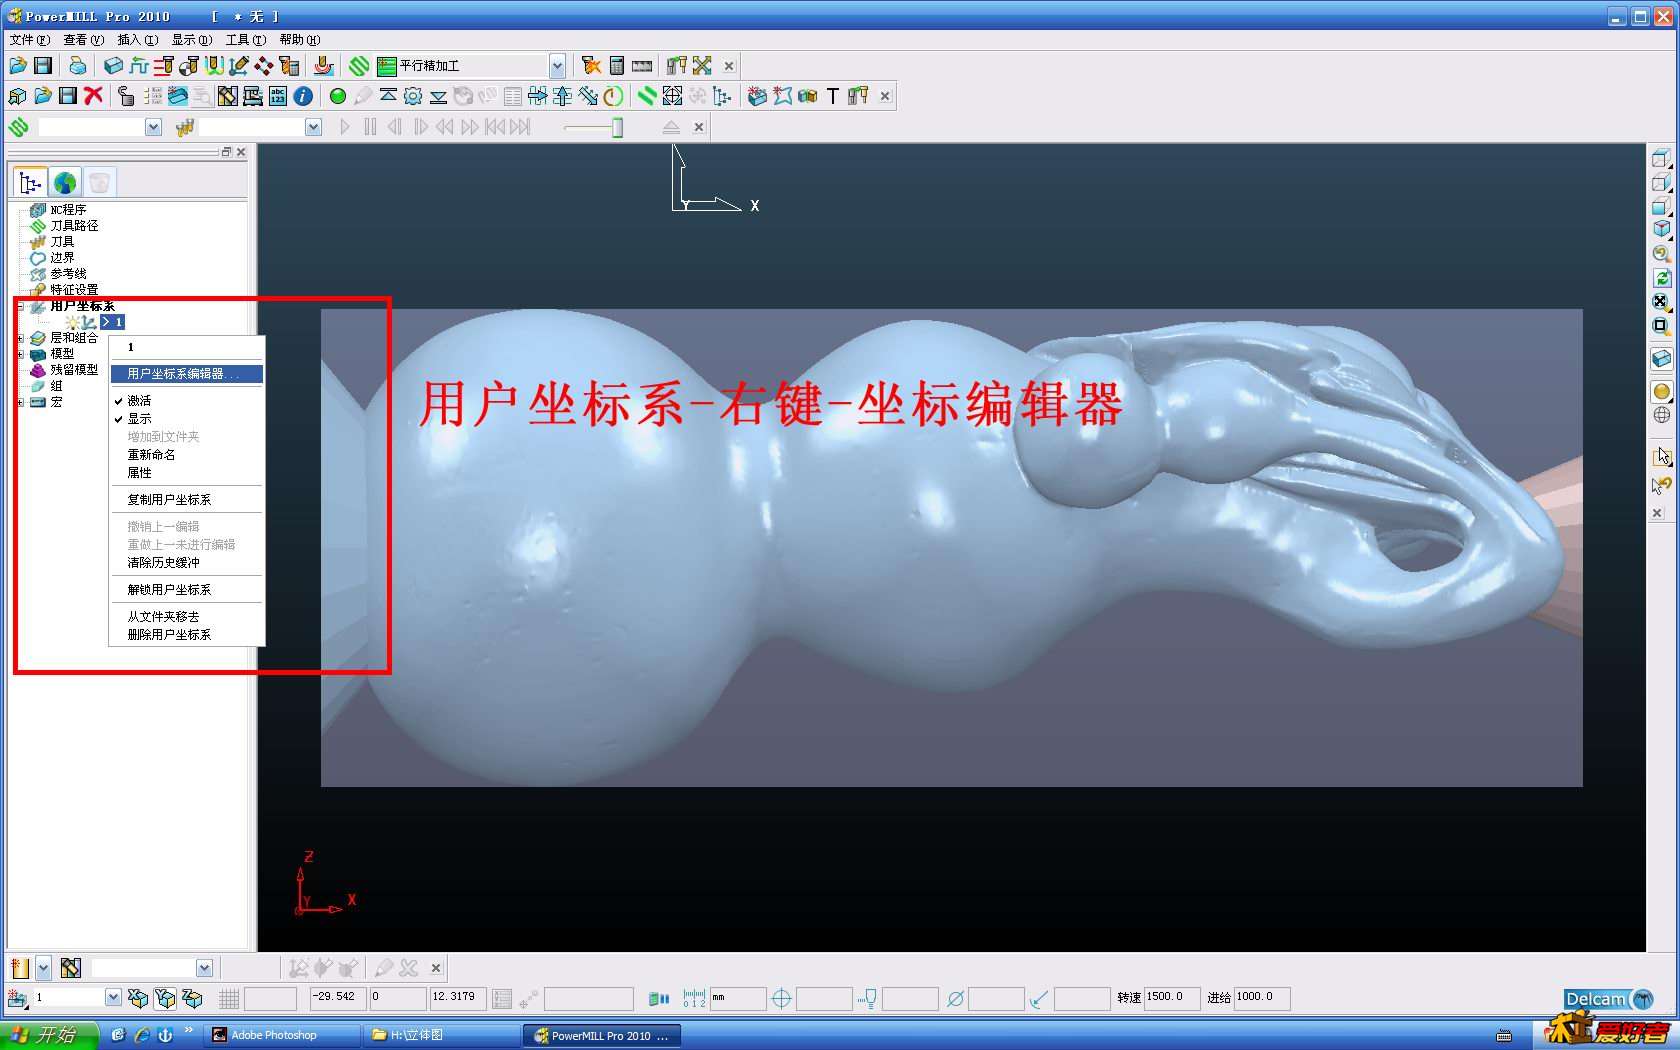The width and height of the screenshot is (1680, 1050).
Task: Open the H:\立体图 folder taskbar button
Action: coord(441,1035)
